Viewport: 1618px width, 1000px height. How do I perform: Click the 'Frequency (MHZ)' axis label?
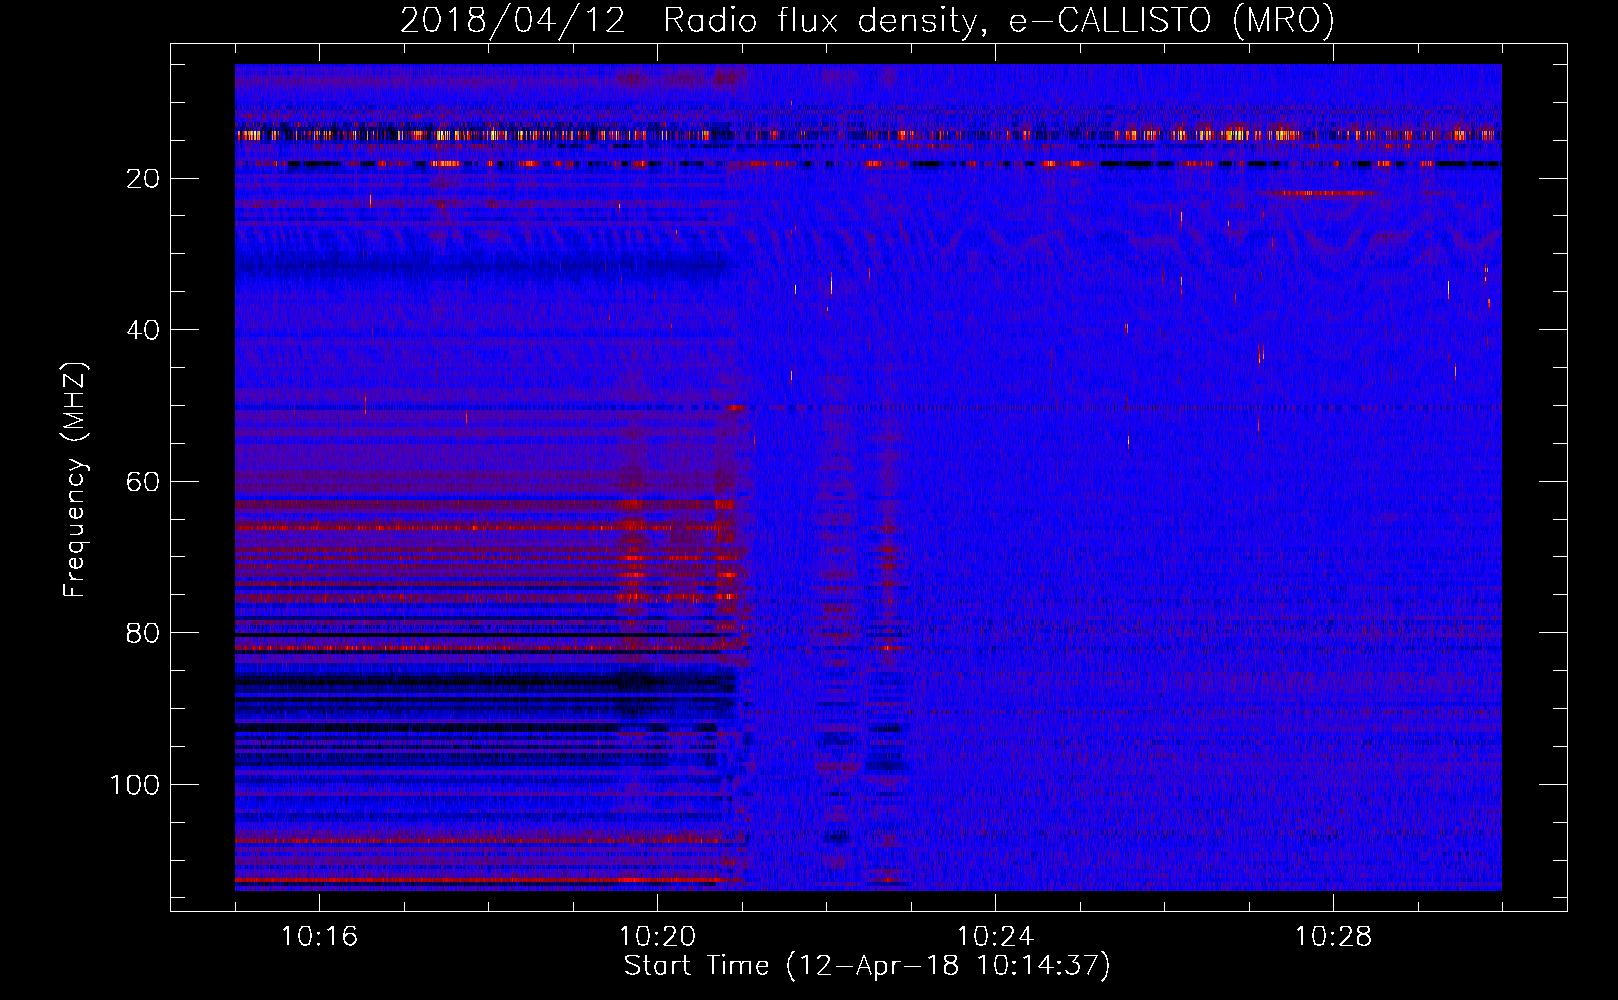75,480
